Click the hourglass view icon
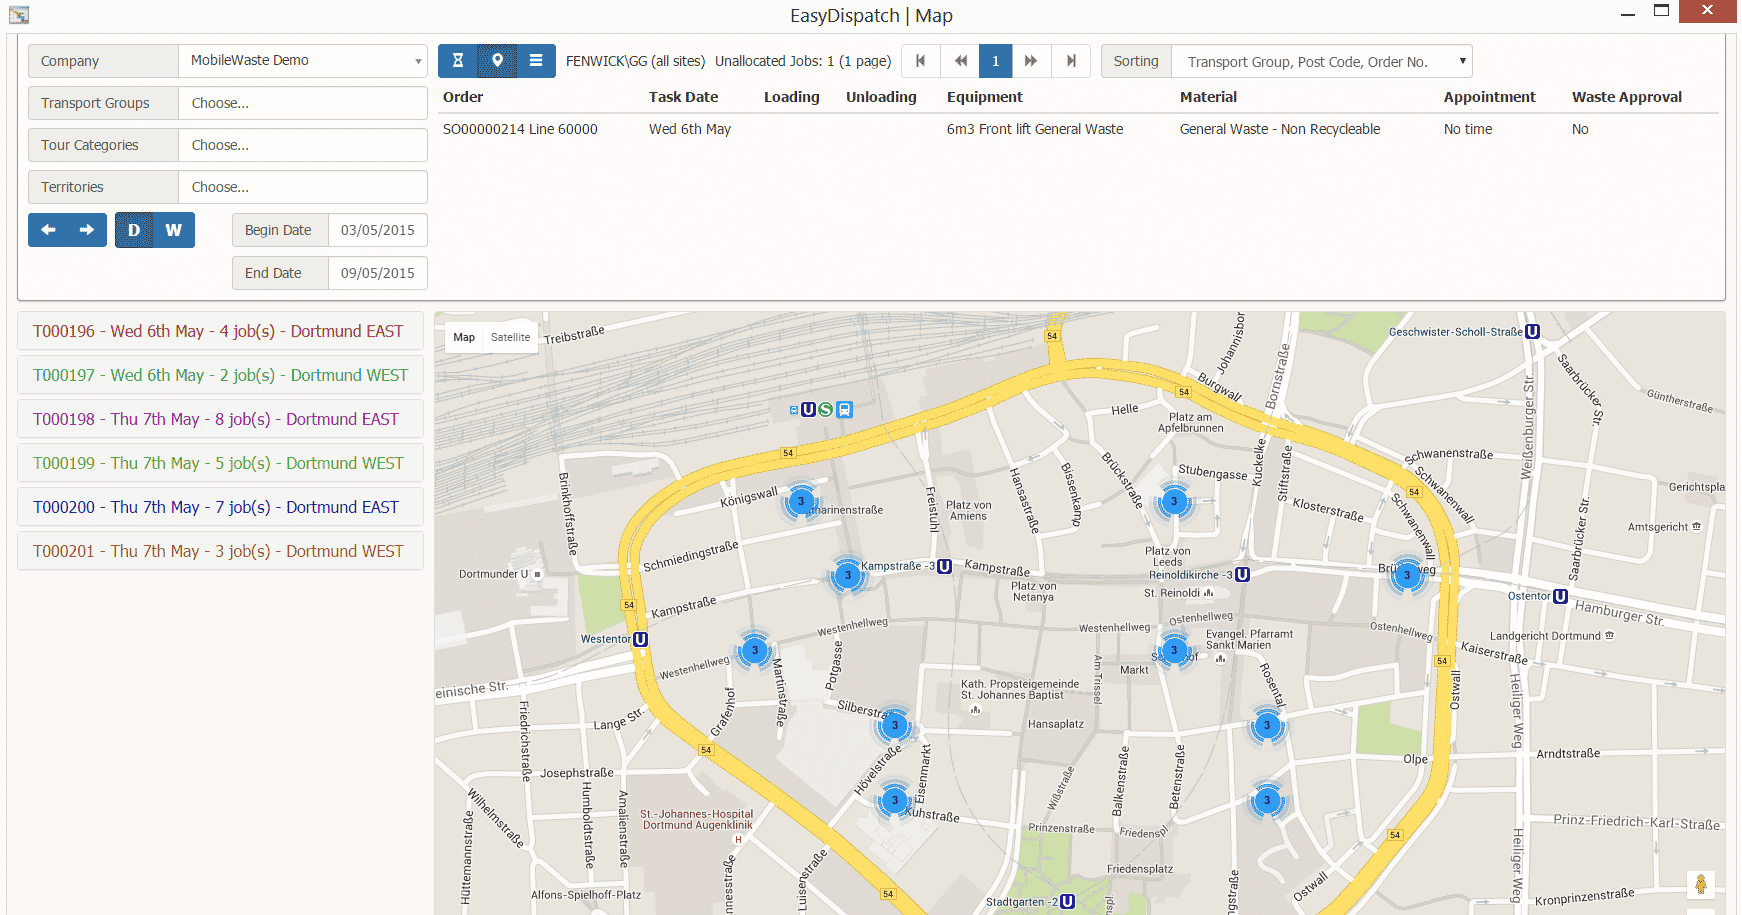 [457, 61]
